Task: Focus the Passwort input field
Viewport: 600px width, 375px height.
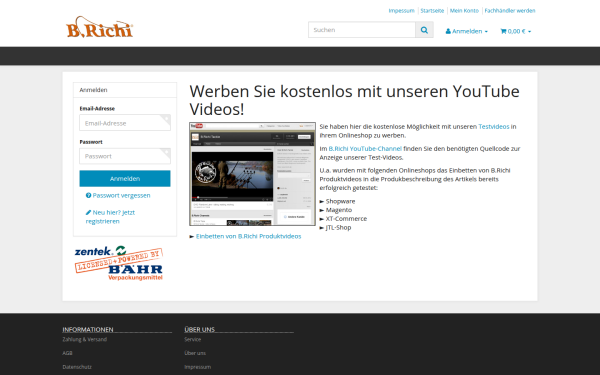Action: coord(125,156)
